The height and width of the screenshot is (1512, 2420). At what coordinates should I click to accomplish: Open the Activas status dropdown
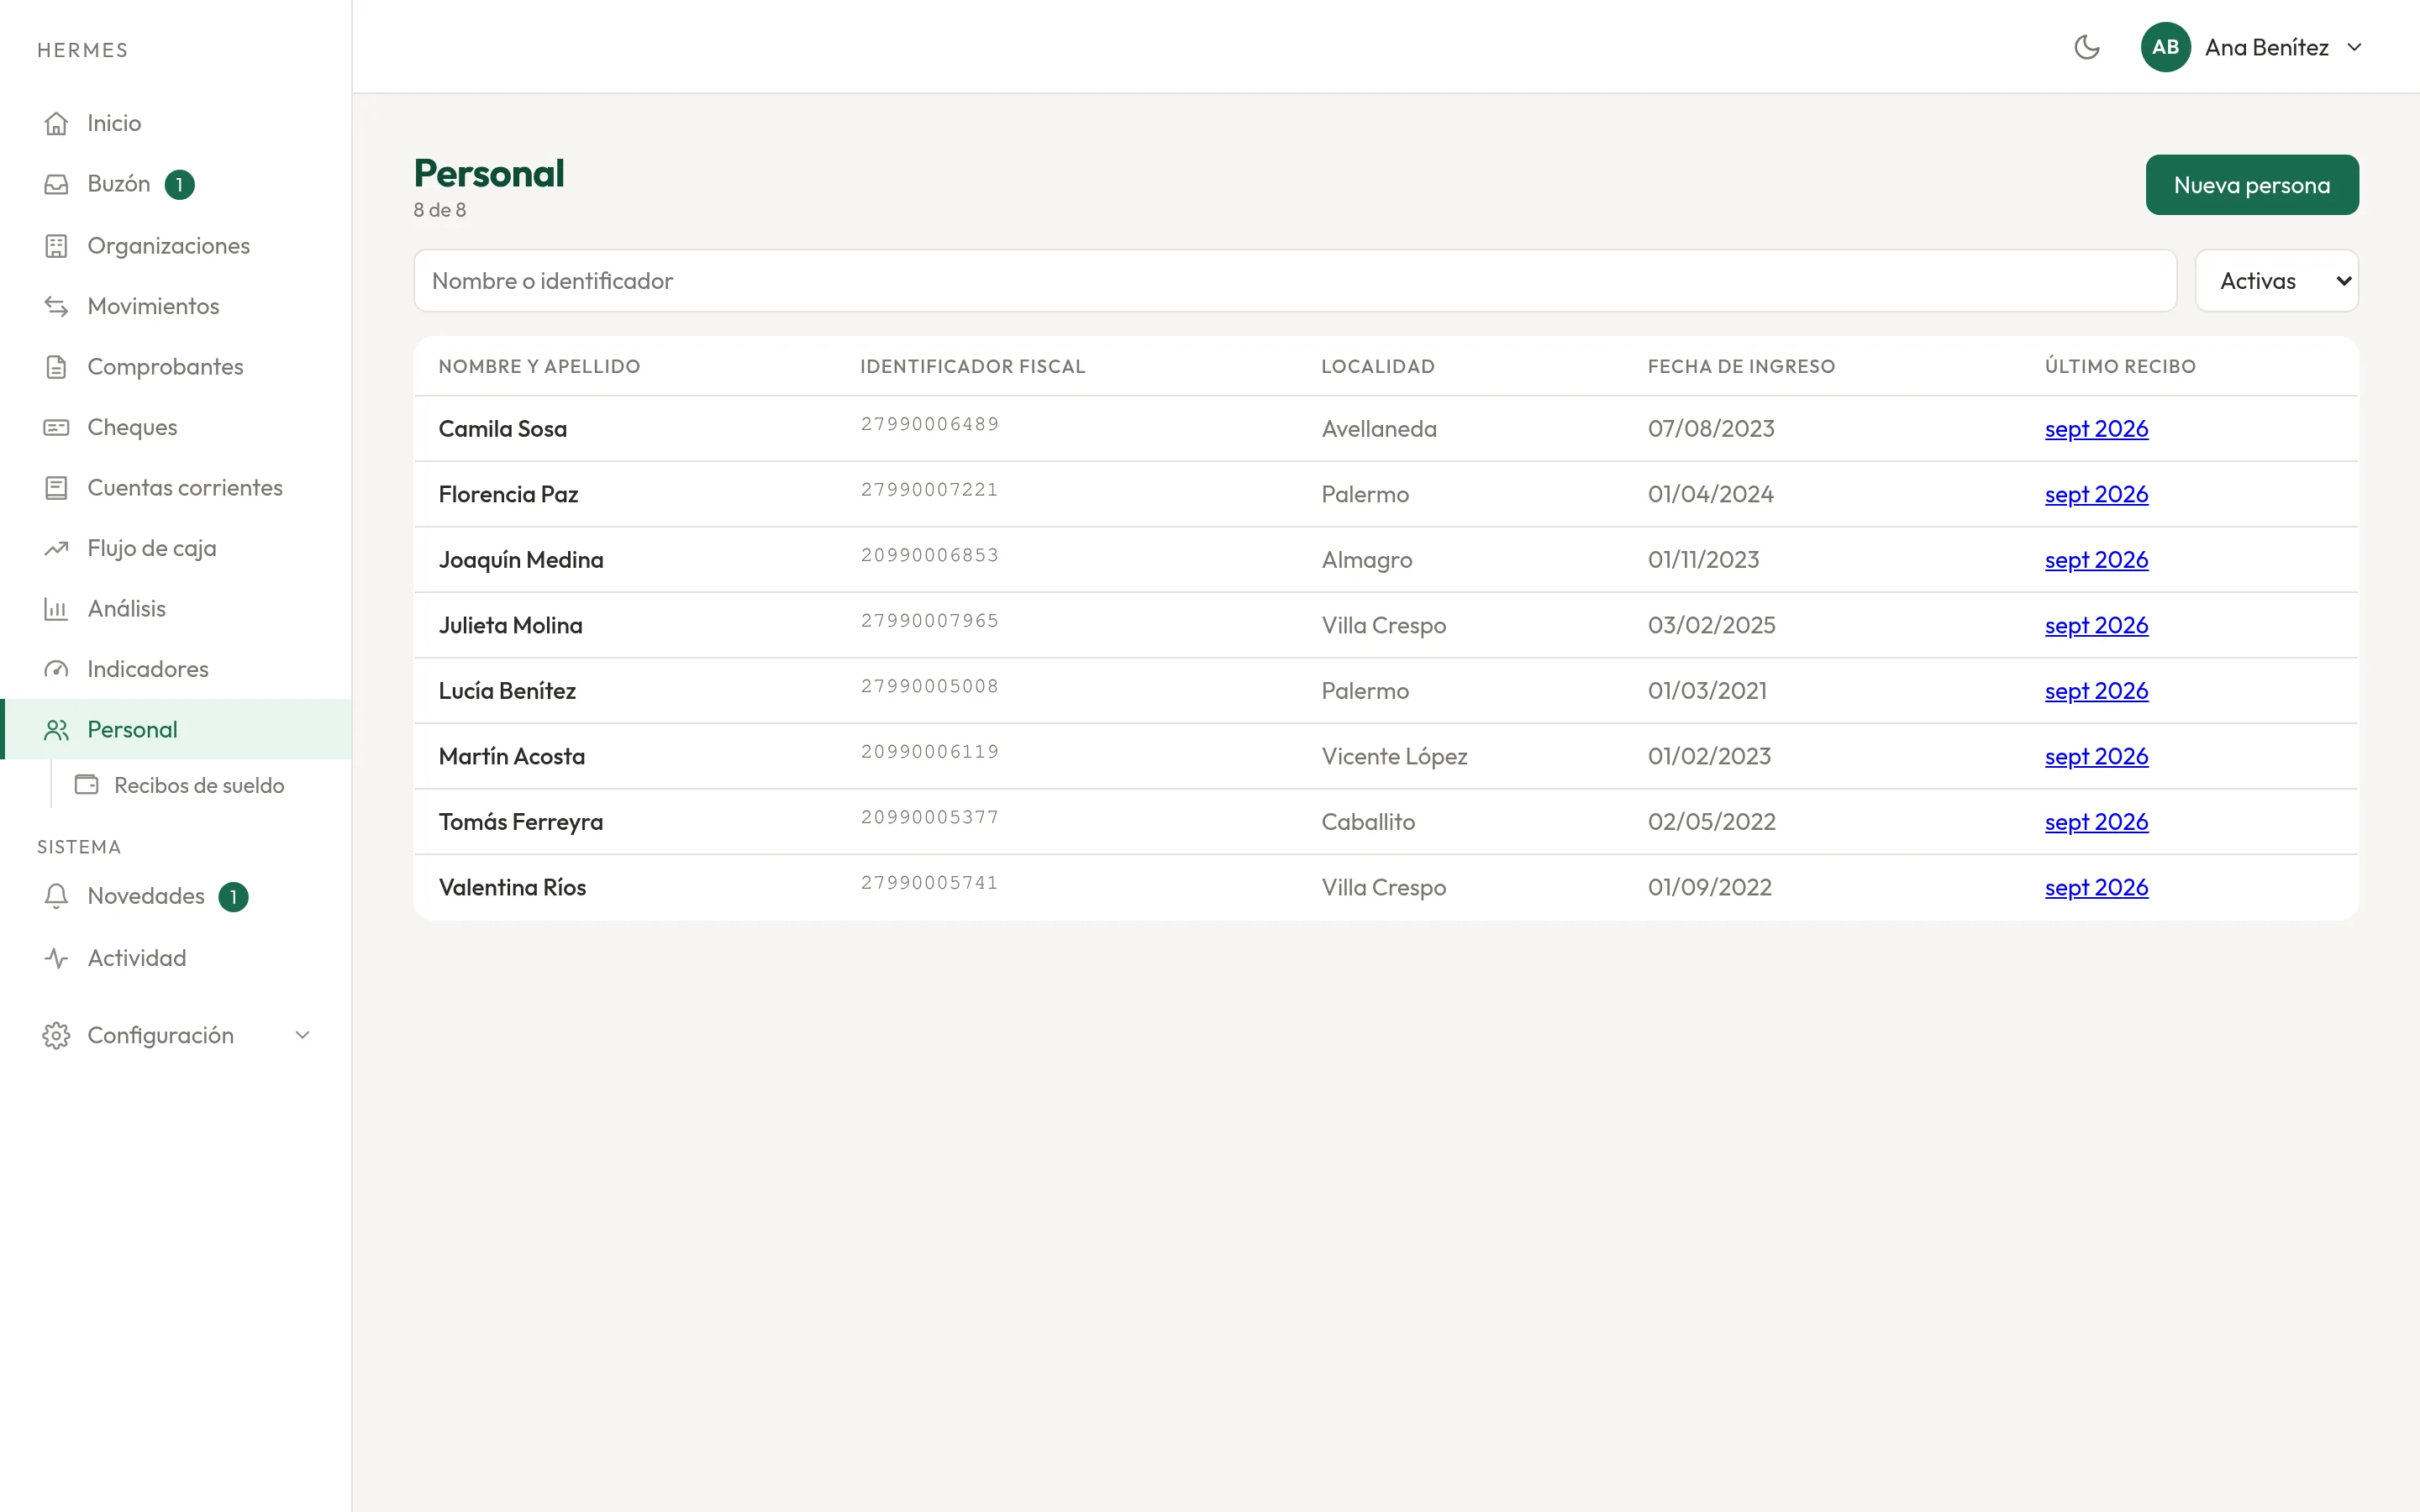tap(2276, 281)
